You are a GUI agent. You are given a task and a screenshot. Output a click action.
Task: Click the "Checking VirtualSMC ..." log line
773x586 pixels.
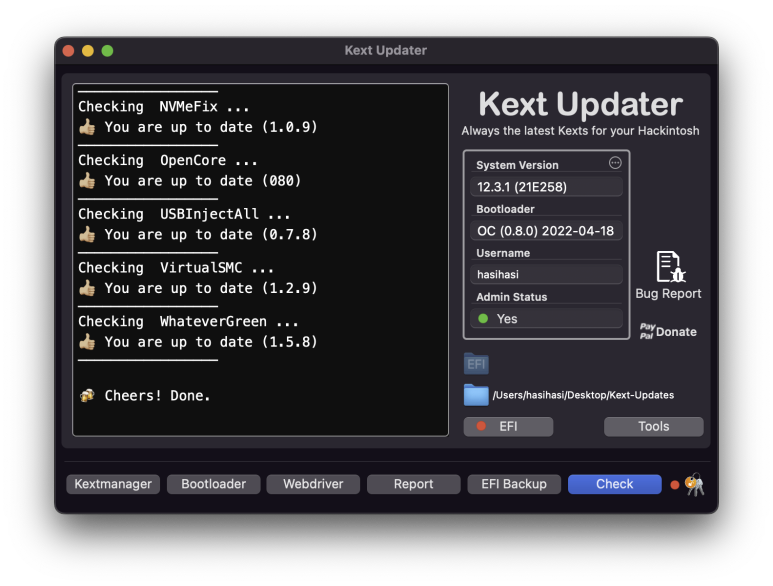tap(176, 268)
